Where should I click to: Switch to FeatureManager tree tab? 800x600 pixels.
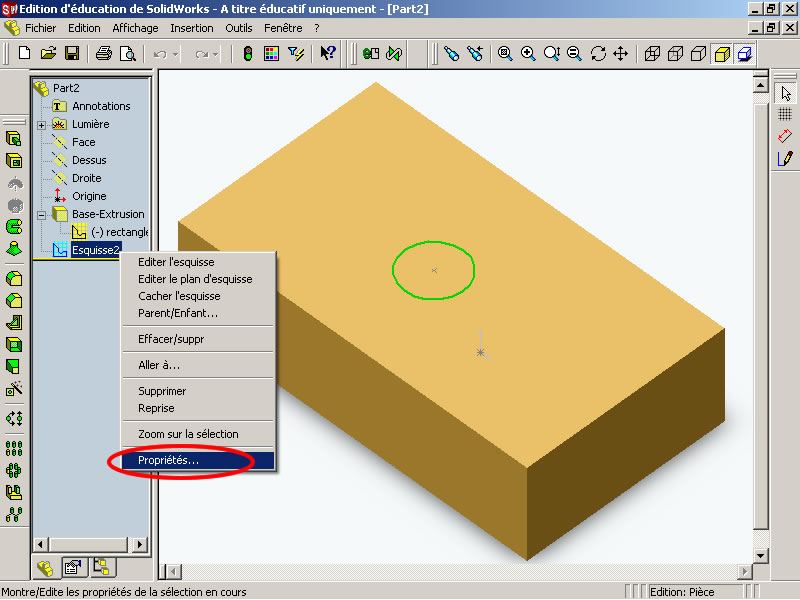[45, 567]
